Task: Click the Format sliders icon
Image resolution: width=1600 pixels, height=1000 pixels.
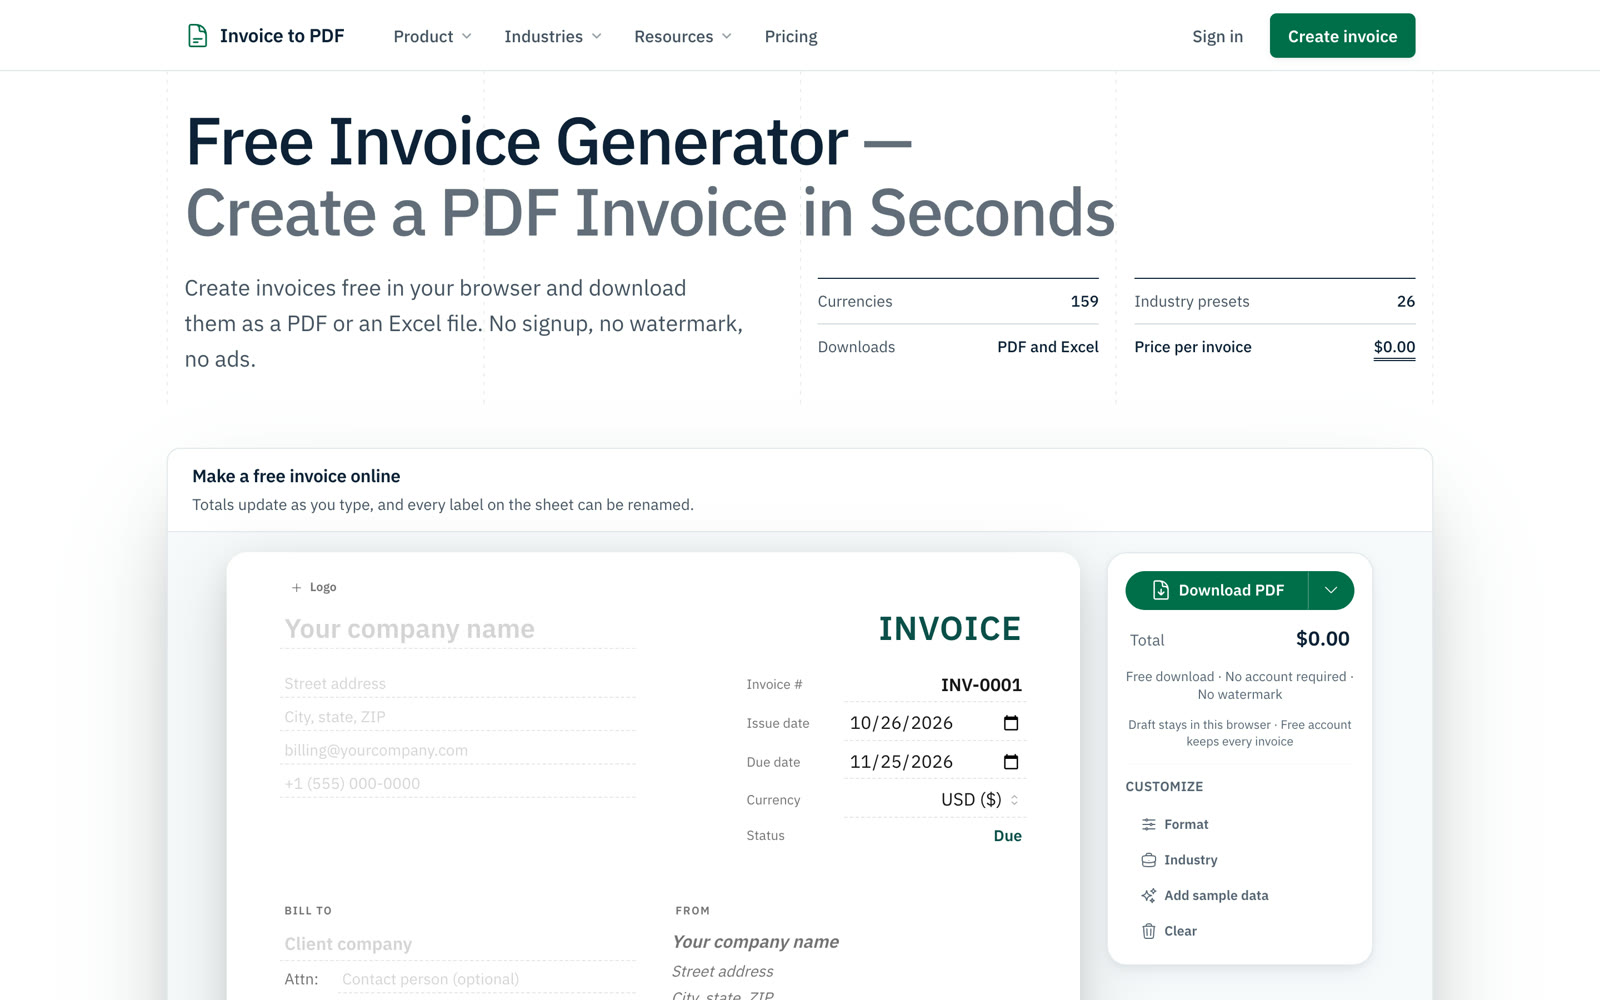Action: click(x=1149, y=824)
